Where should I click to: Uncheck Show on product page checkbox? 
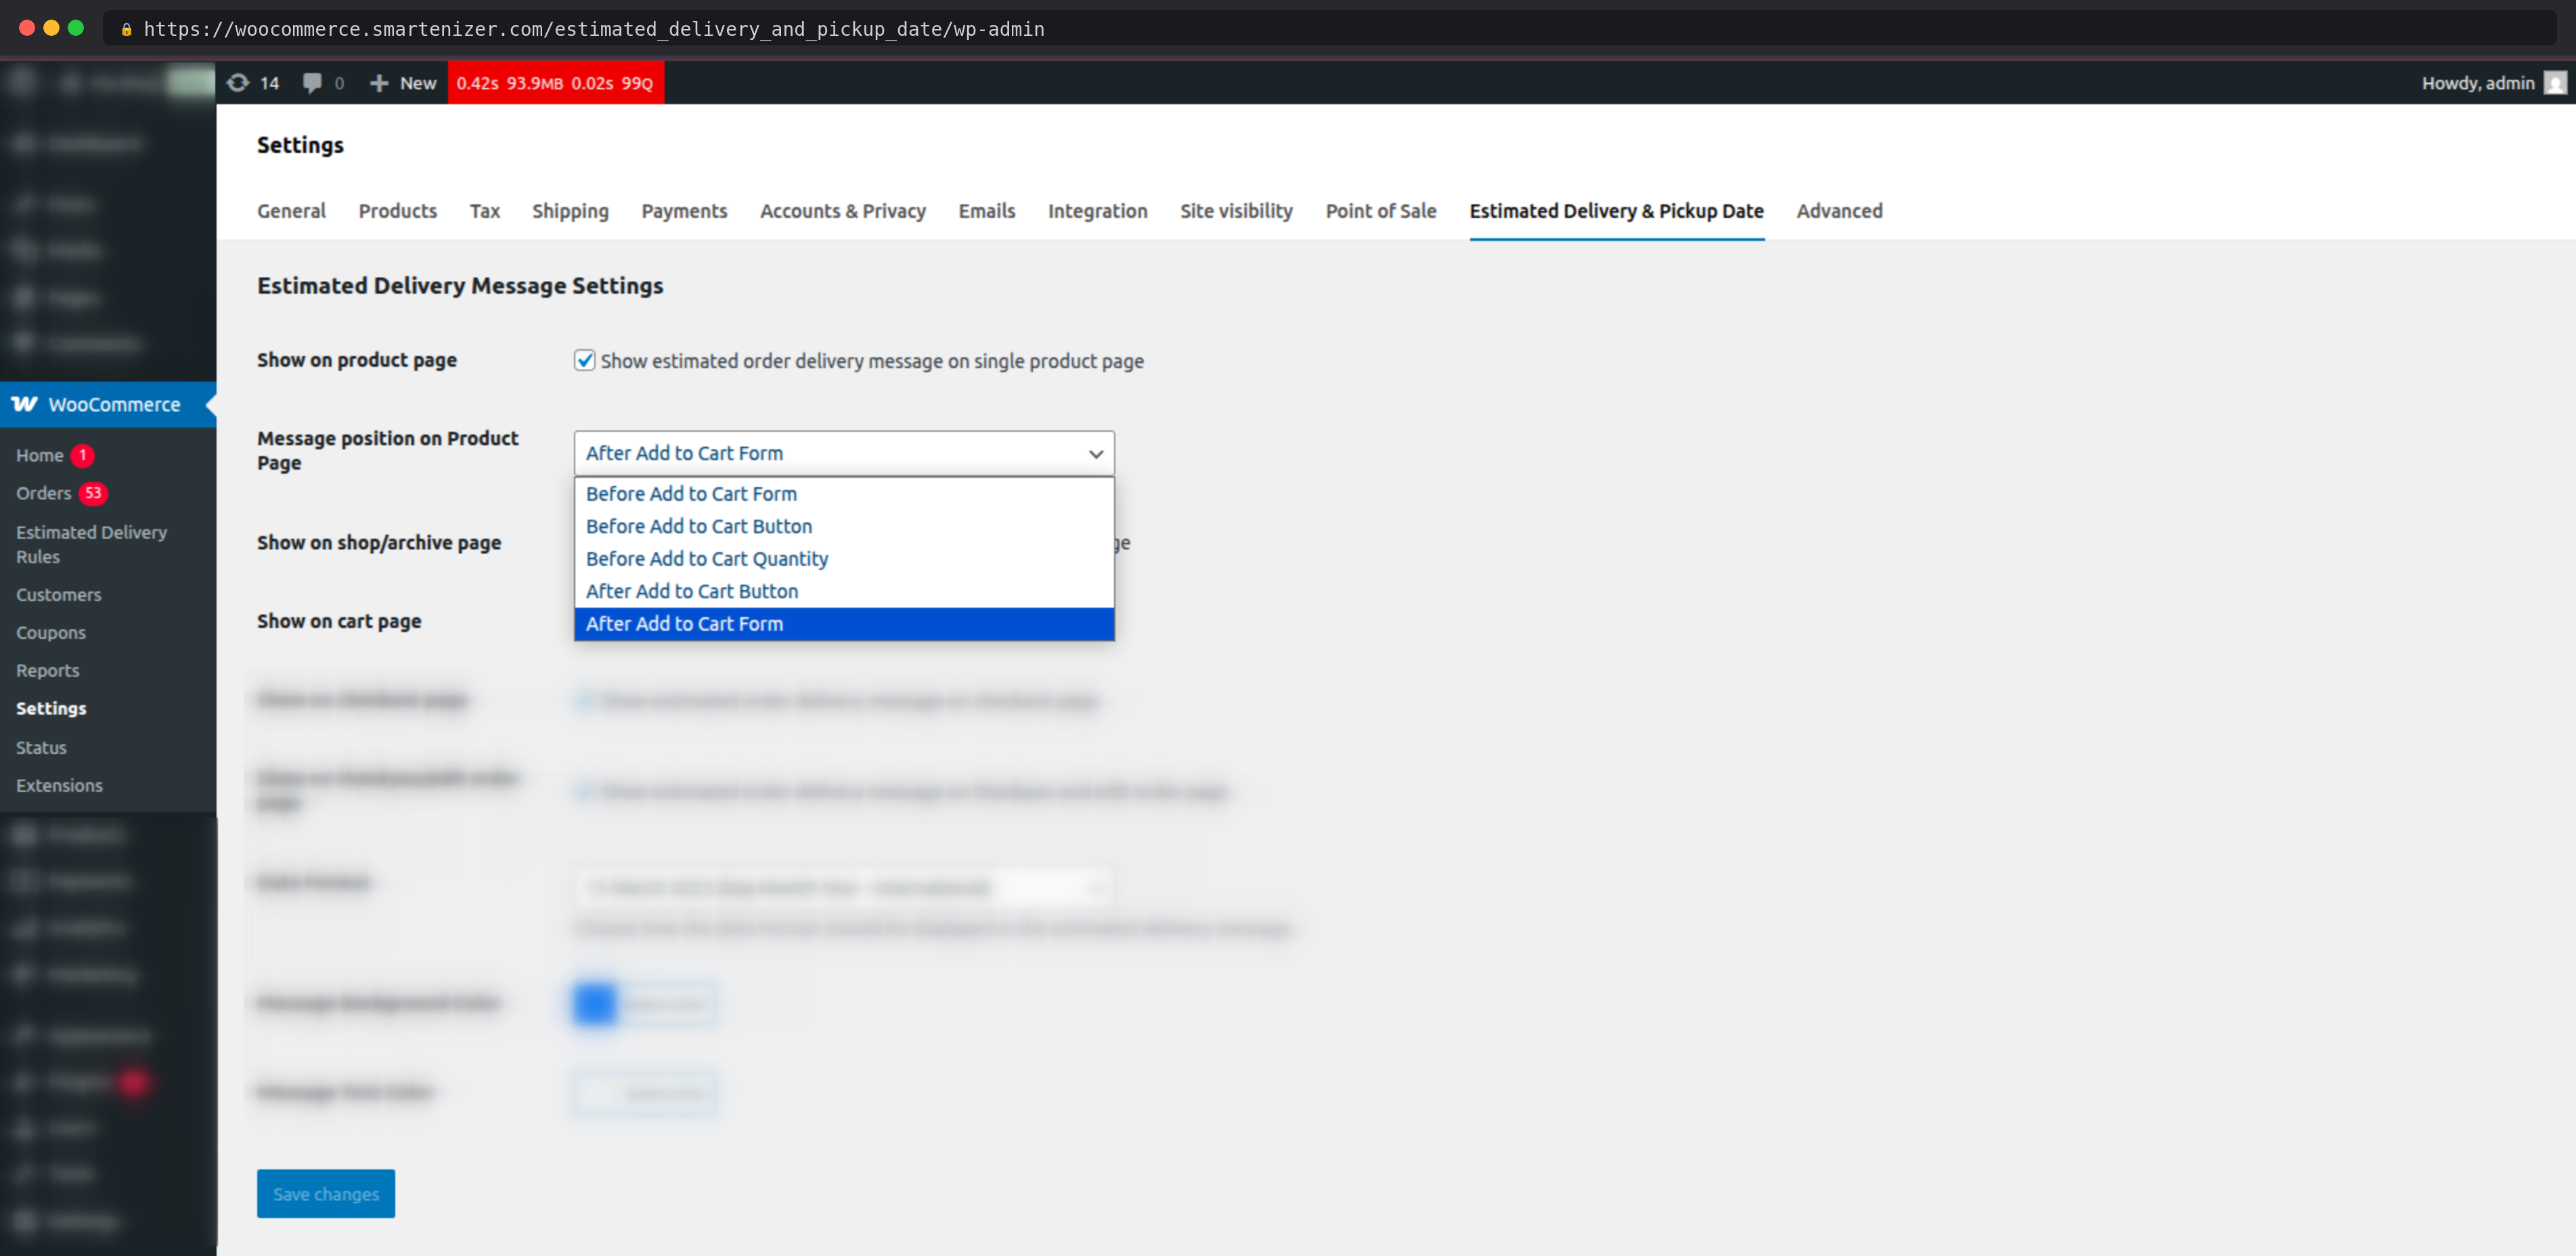pos(585,360)
